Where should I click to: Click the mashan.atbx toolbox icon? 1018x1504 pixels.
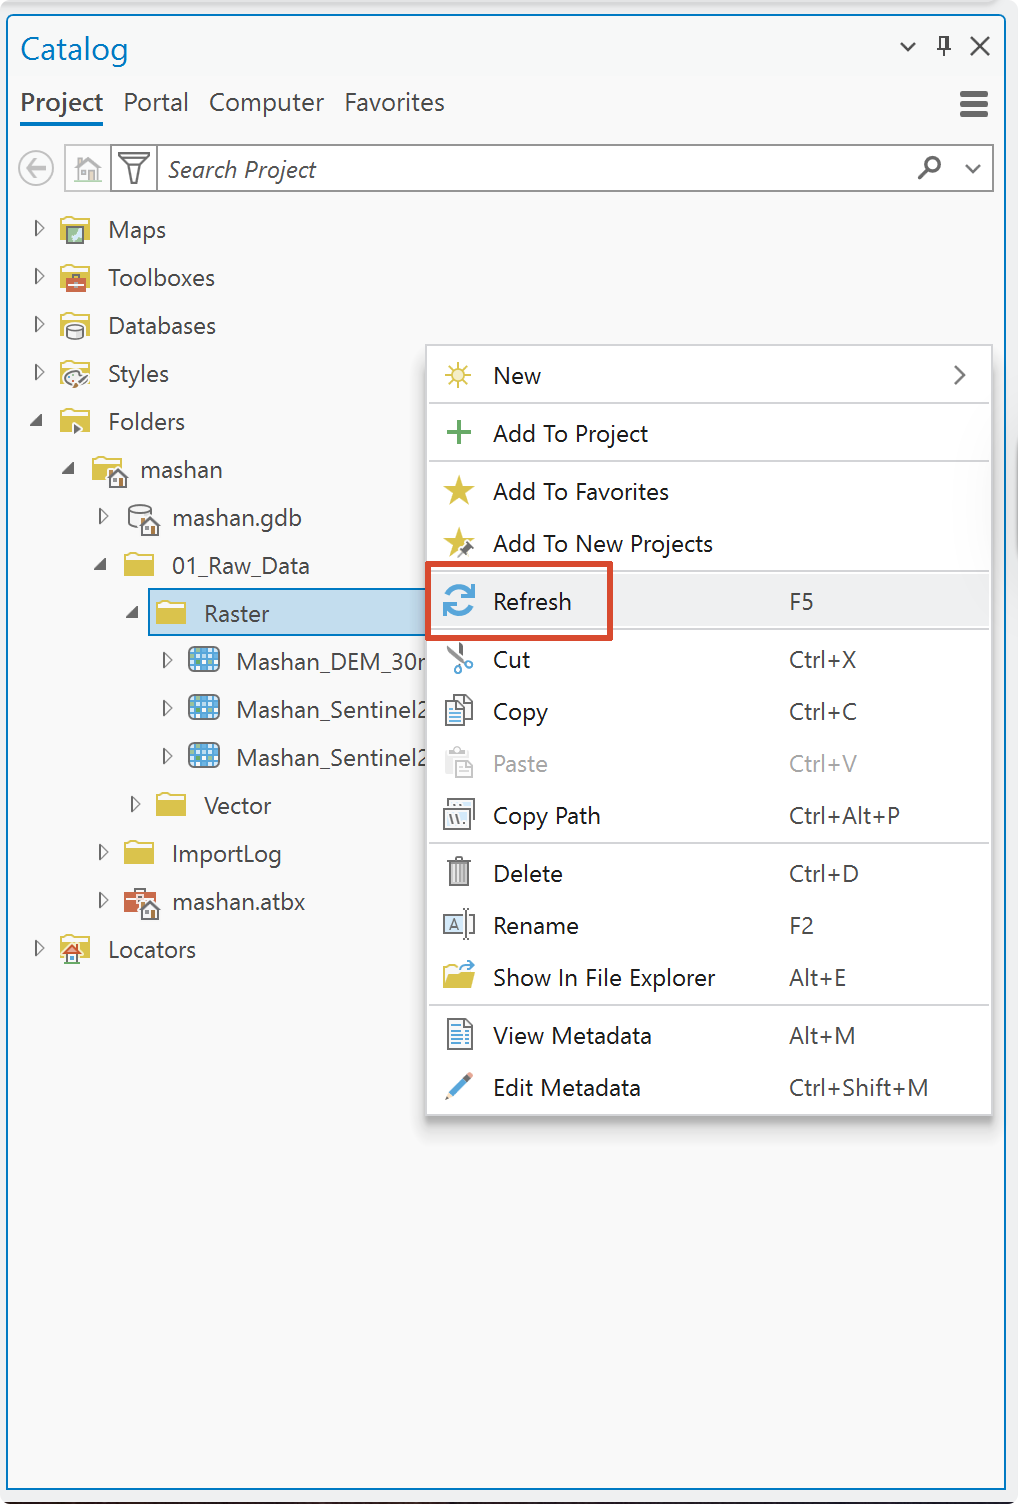pyautogui.click(x=141, y=902)
